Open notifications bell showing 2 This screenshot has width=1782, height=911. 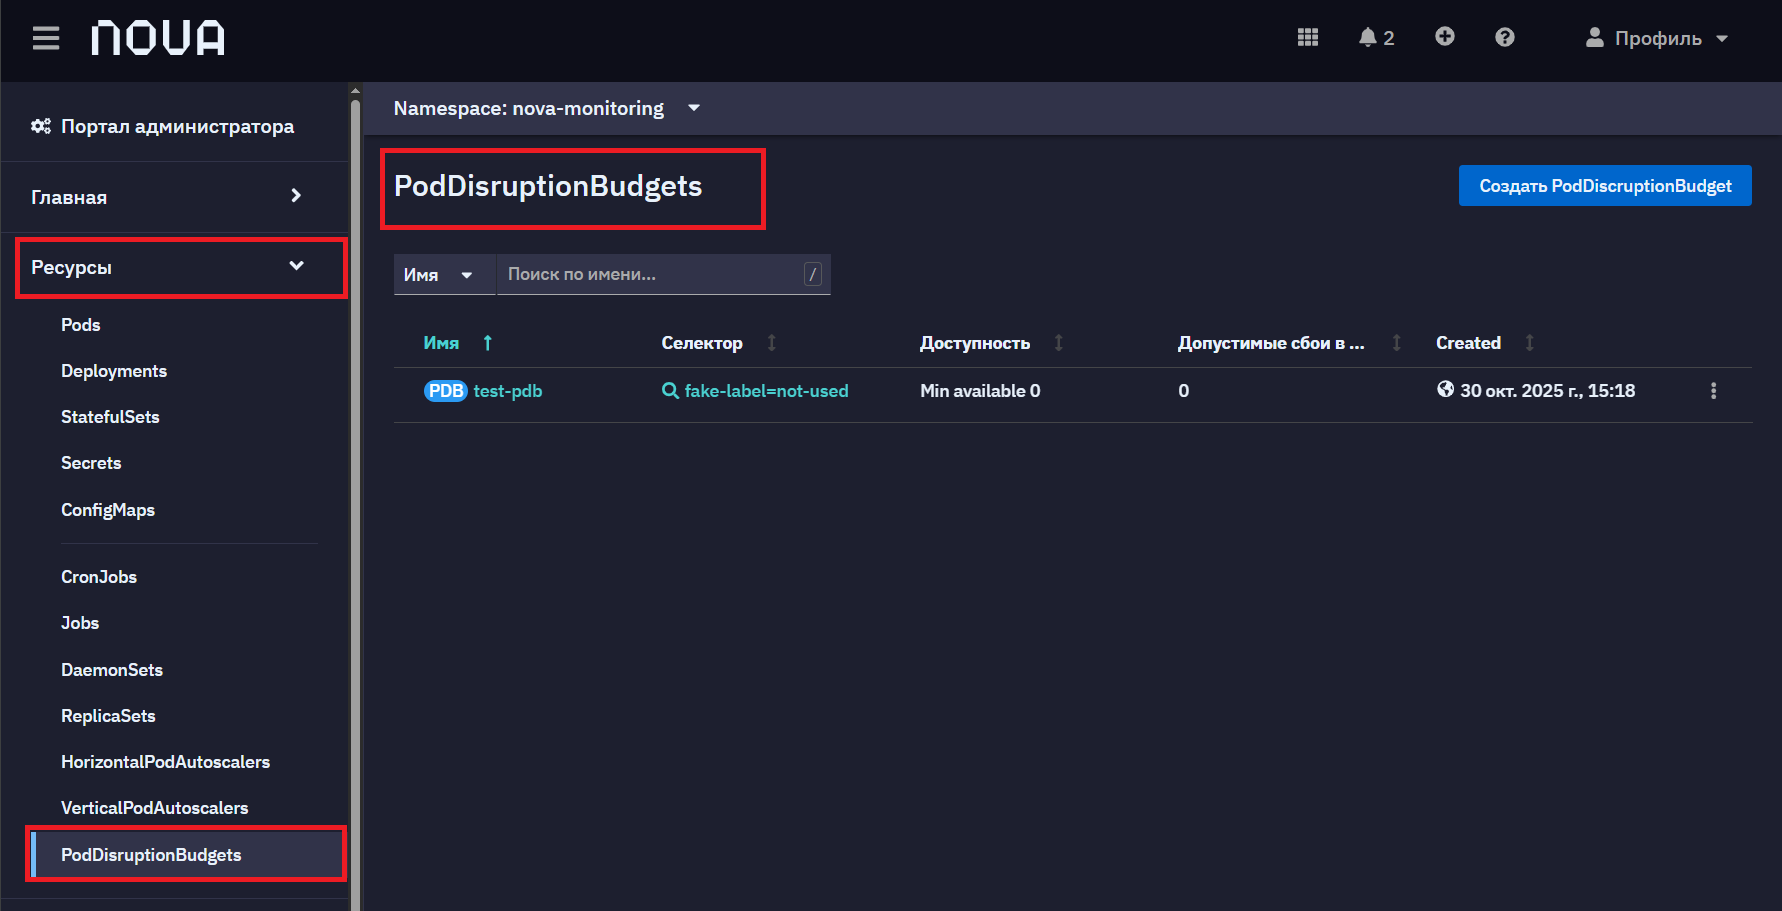[x=1376, y=37]
